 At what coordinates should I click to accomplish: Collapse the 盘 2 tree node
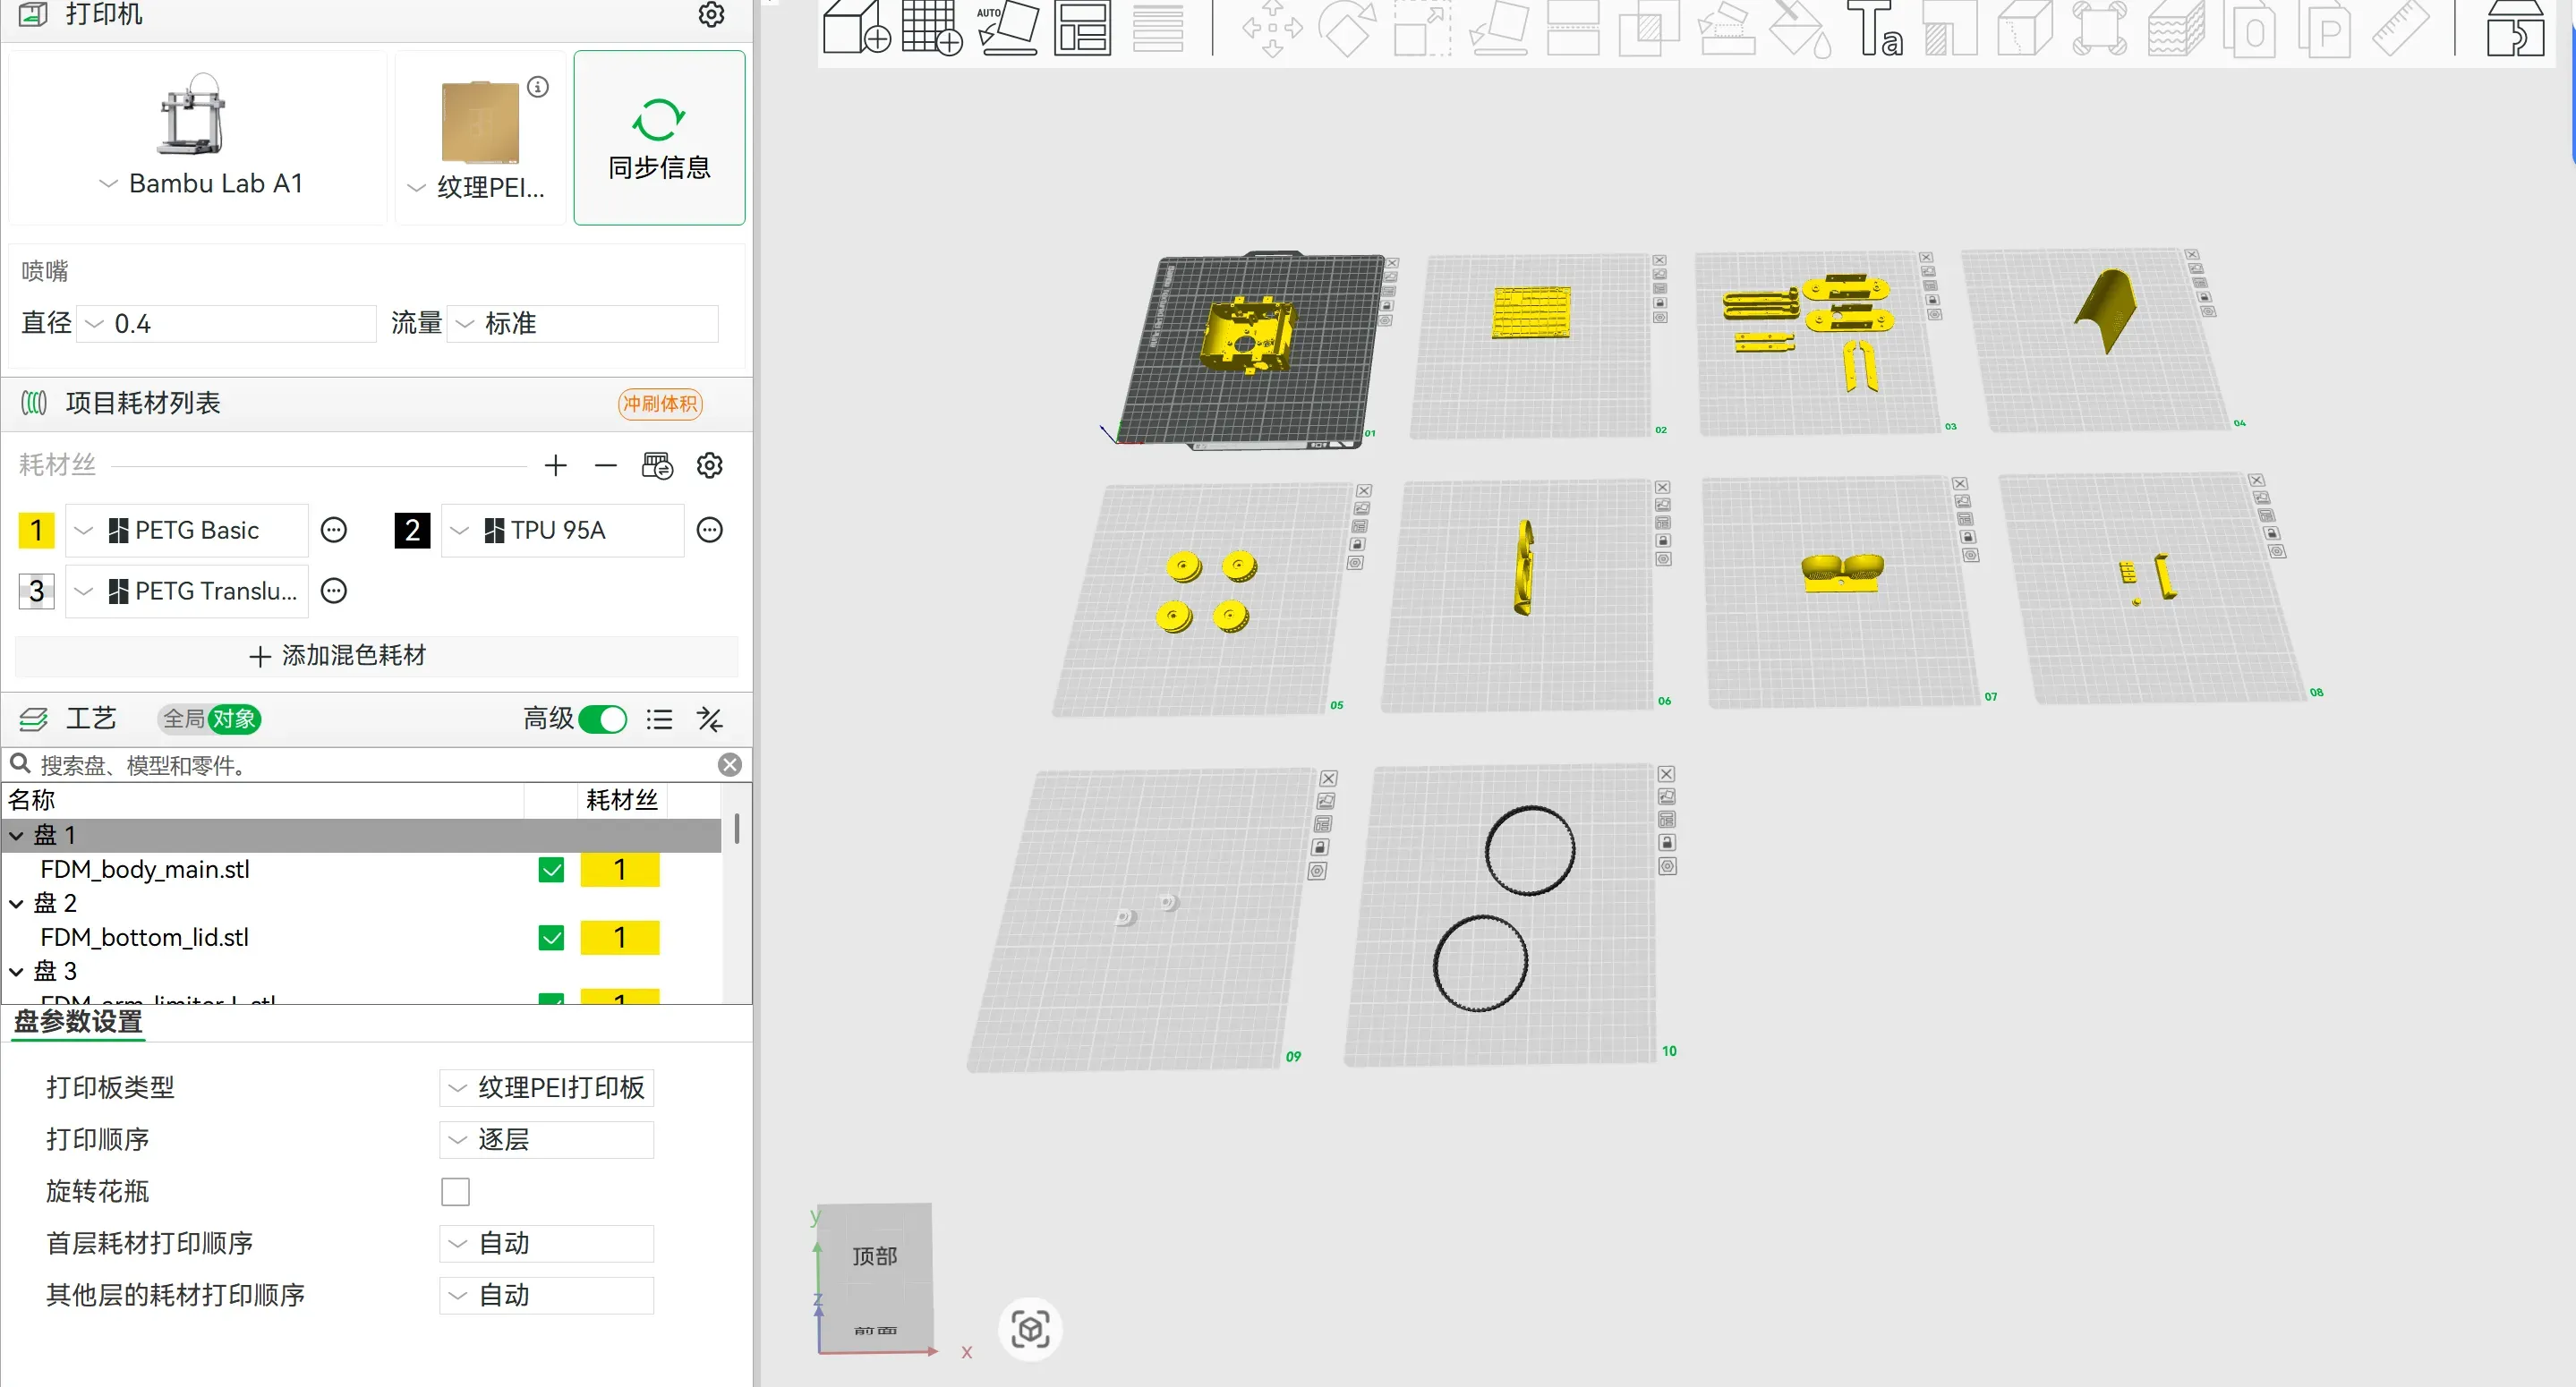coord(16,903)
